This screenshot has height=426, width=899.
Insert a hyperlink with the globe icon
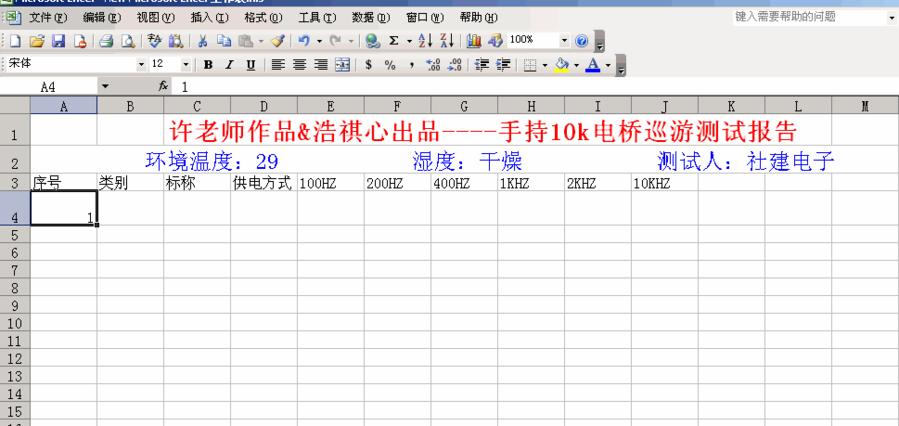tap(373, 41)
